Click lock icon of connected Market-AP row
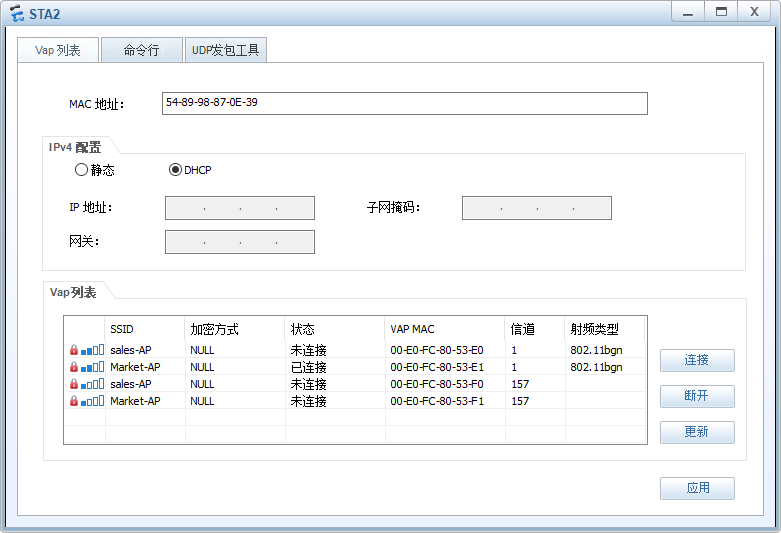 [74, 367]
